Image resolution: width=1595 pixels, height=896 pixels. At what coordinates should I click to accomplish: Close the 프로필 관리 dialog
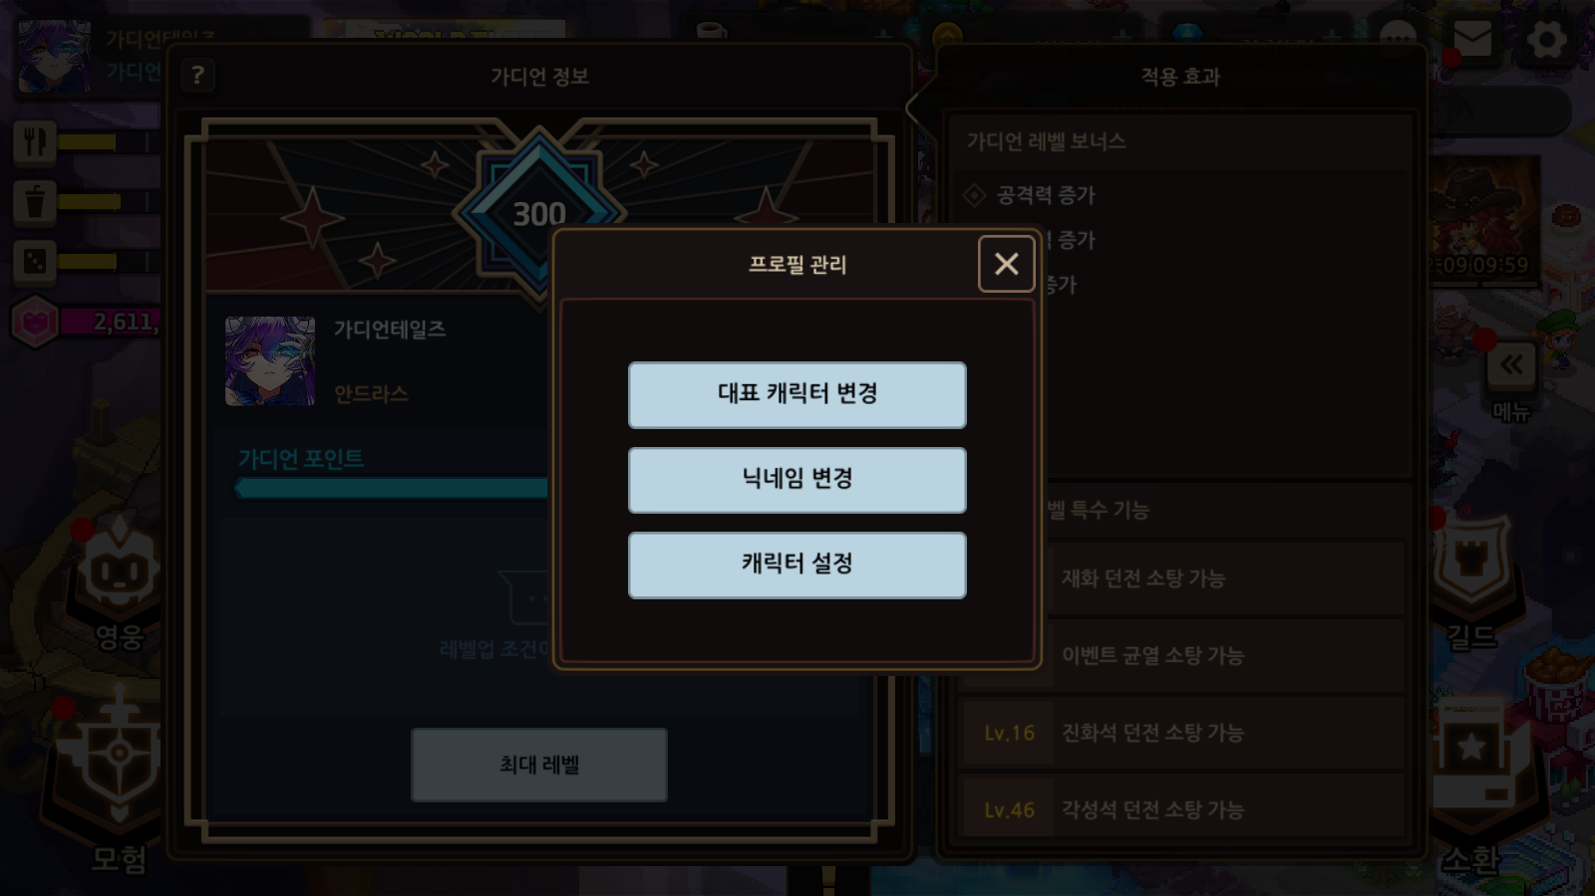pos(1006,264)
